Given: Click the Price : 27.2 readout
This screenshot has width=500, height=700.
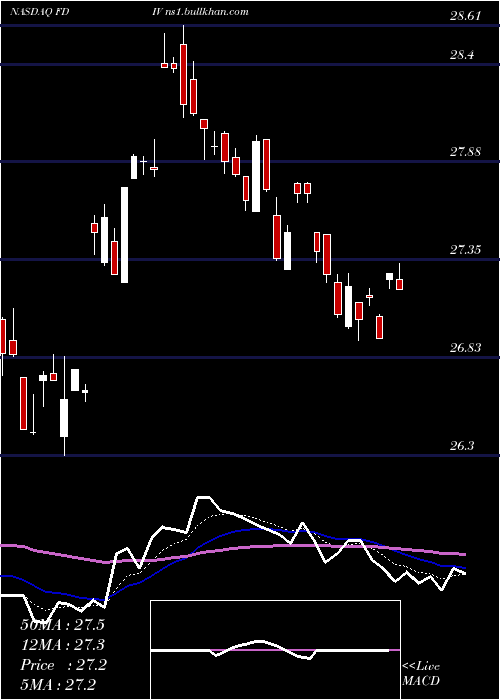Looking at the screenshot, I should click(63, 665).
